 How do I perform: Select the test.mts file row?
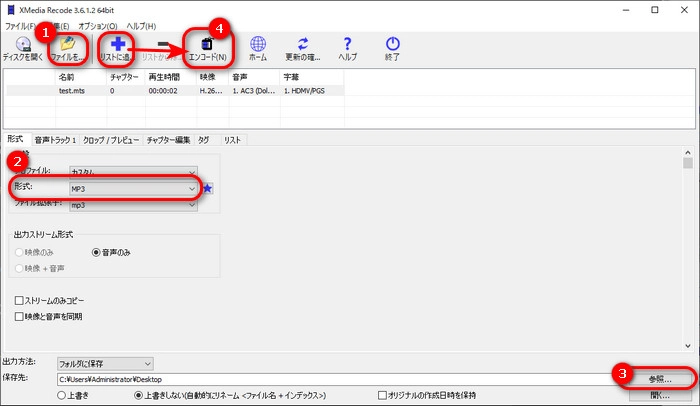[x=175, y=91]
